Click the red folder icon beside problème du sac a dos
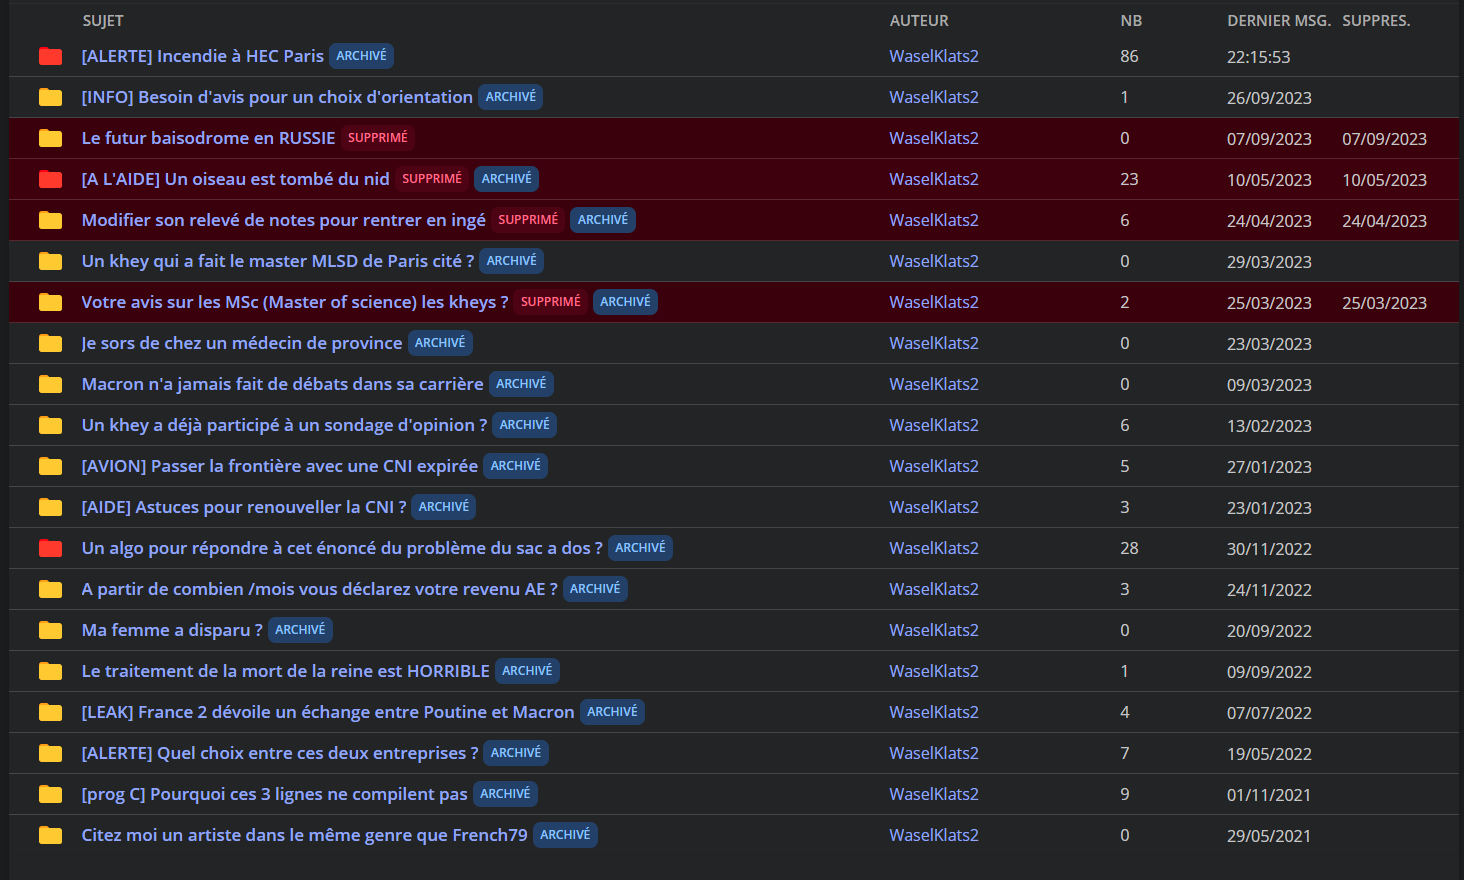The height and width of the screenshot is (880, 1464). click(x=50, y=549)
